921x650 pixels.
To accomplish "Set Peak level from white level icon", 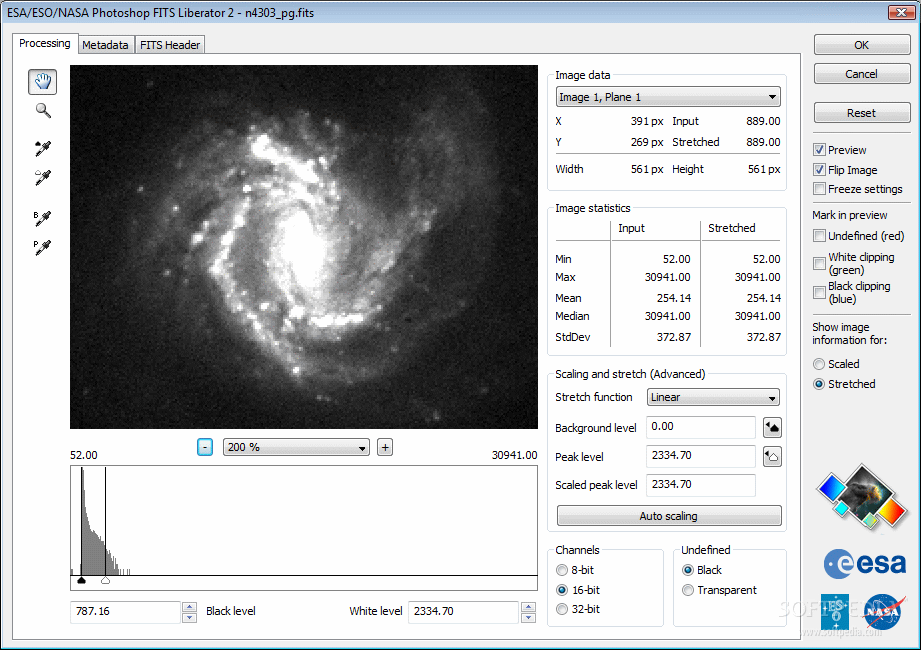I will 772,456.
